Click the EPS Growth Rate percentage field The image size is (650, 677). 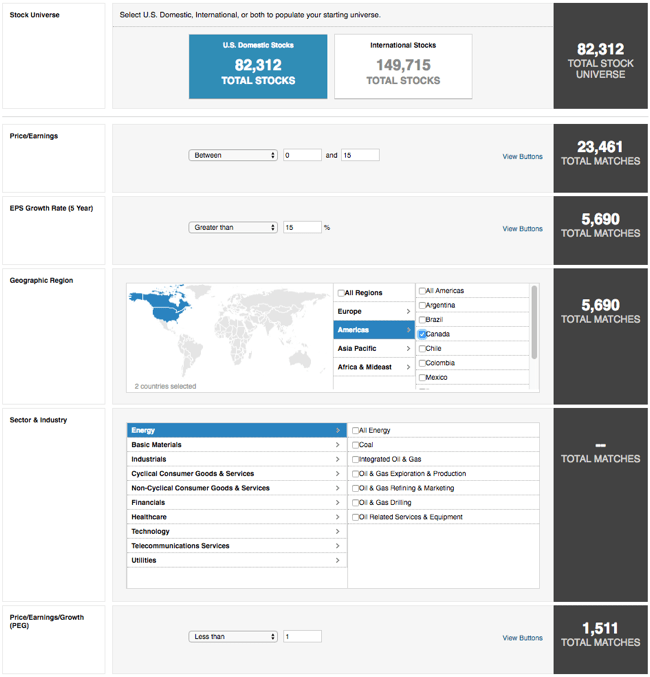(302, 227)
